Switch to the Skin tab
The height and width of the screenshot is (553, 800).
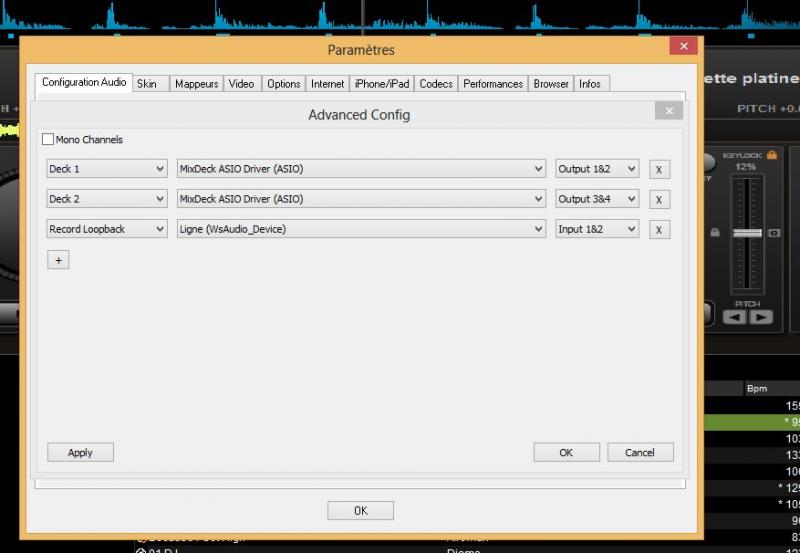pos(151,84)
